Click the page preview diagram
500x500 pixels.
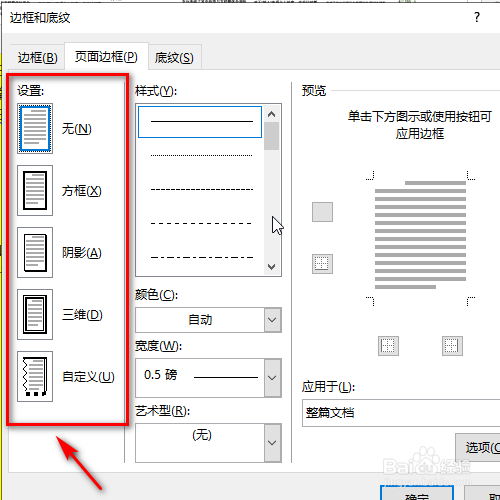pyautogui.click(x=420, y=239)
